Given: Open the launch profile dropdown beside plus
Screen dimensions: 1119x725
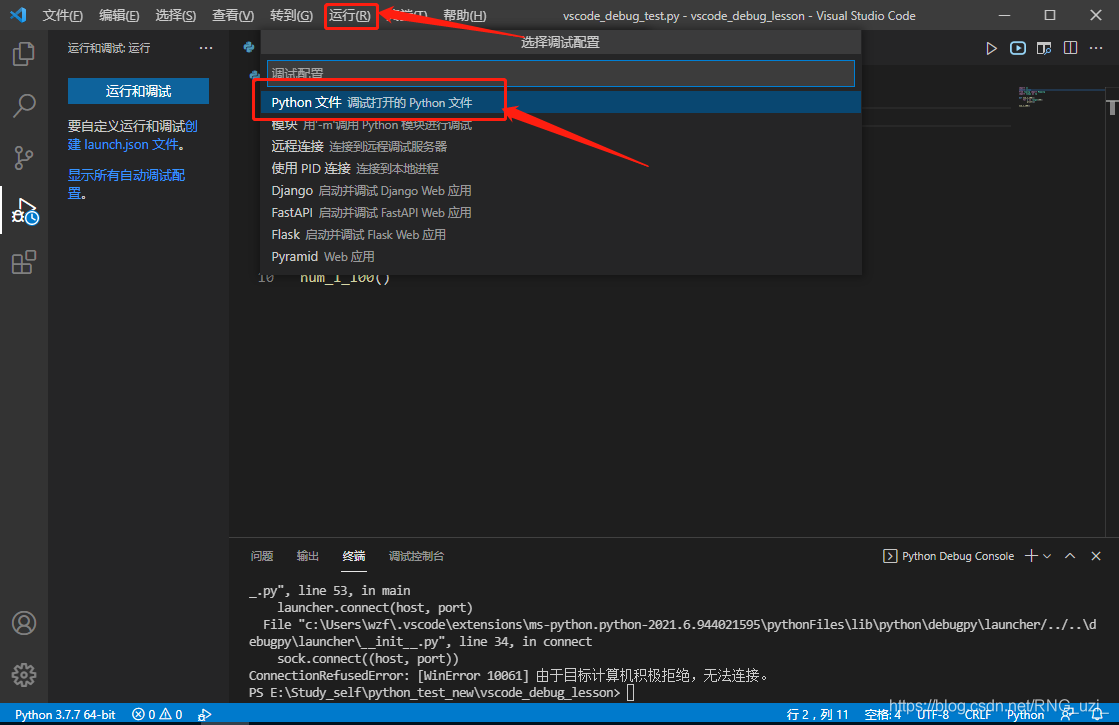Looking at the screenshot, I should click(x=1047, y=556).
